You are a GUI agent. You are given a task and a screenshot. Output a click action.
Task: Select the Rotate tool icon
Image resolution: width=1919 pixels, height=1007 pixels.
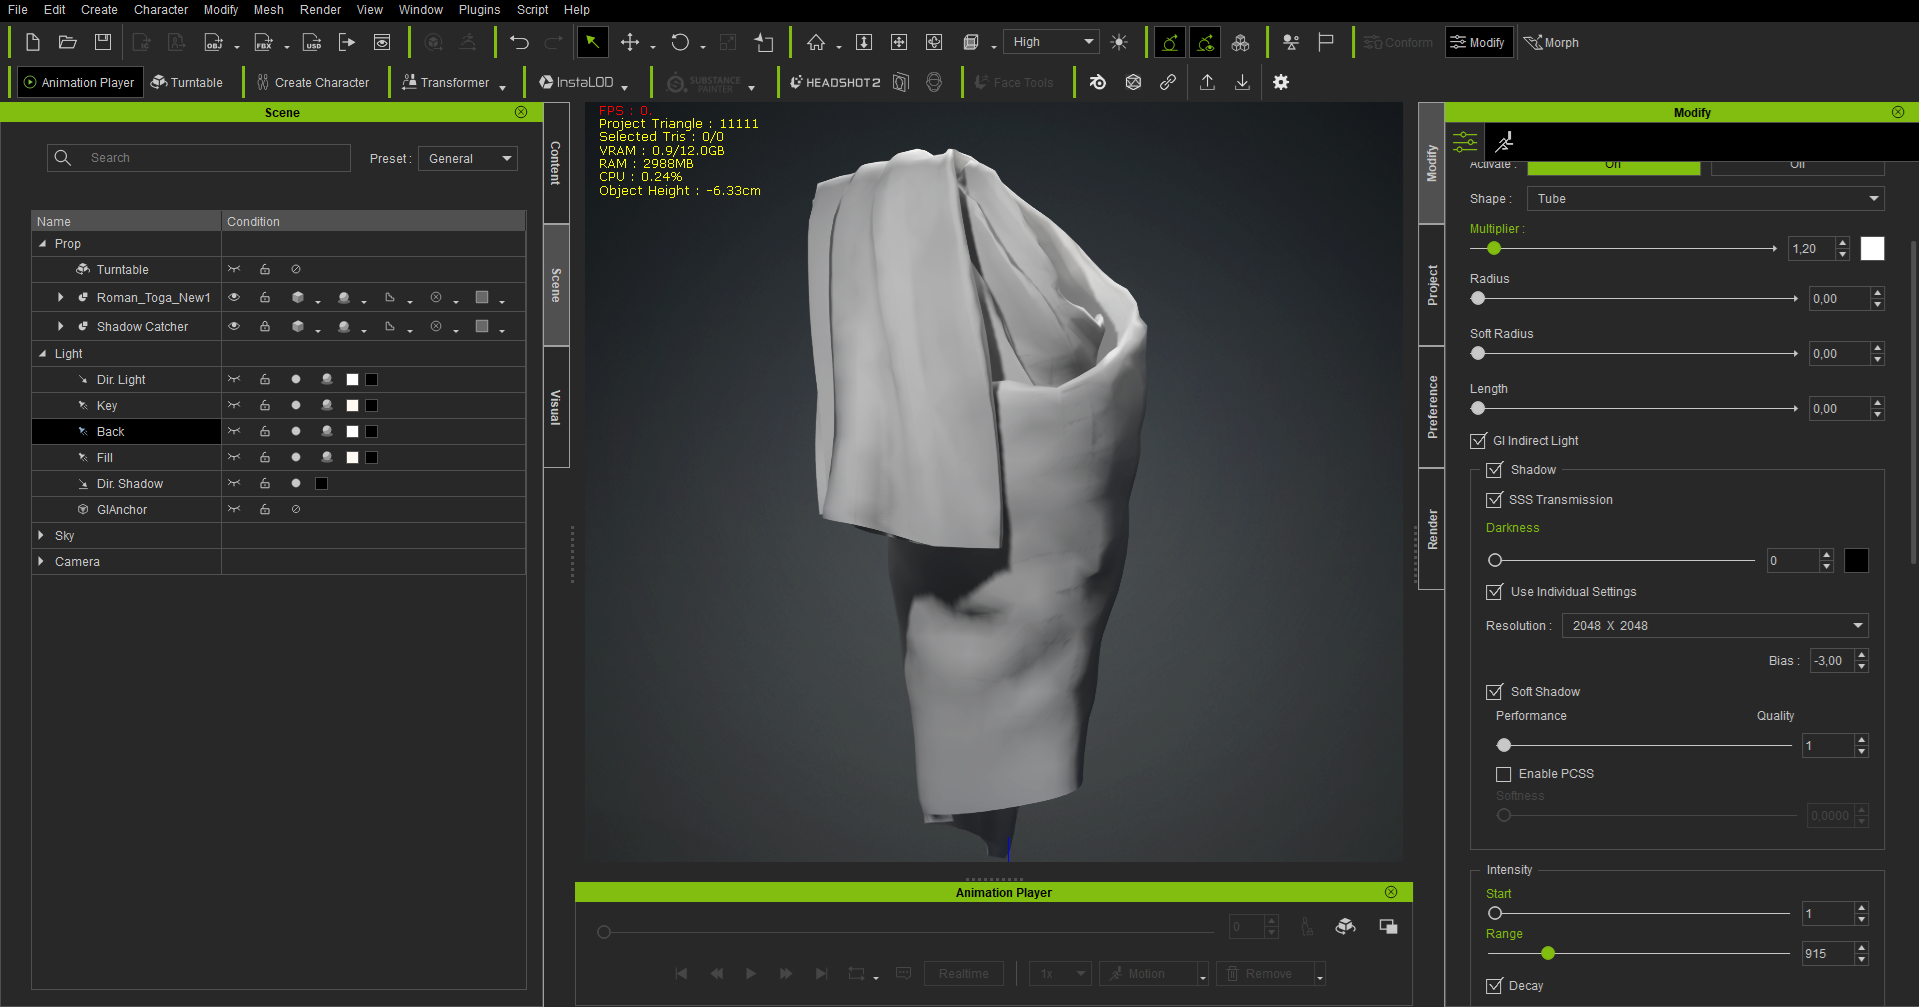coord(680,42)
